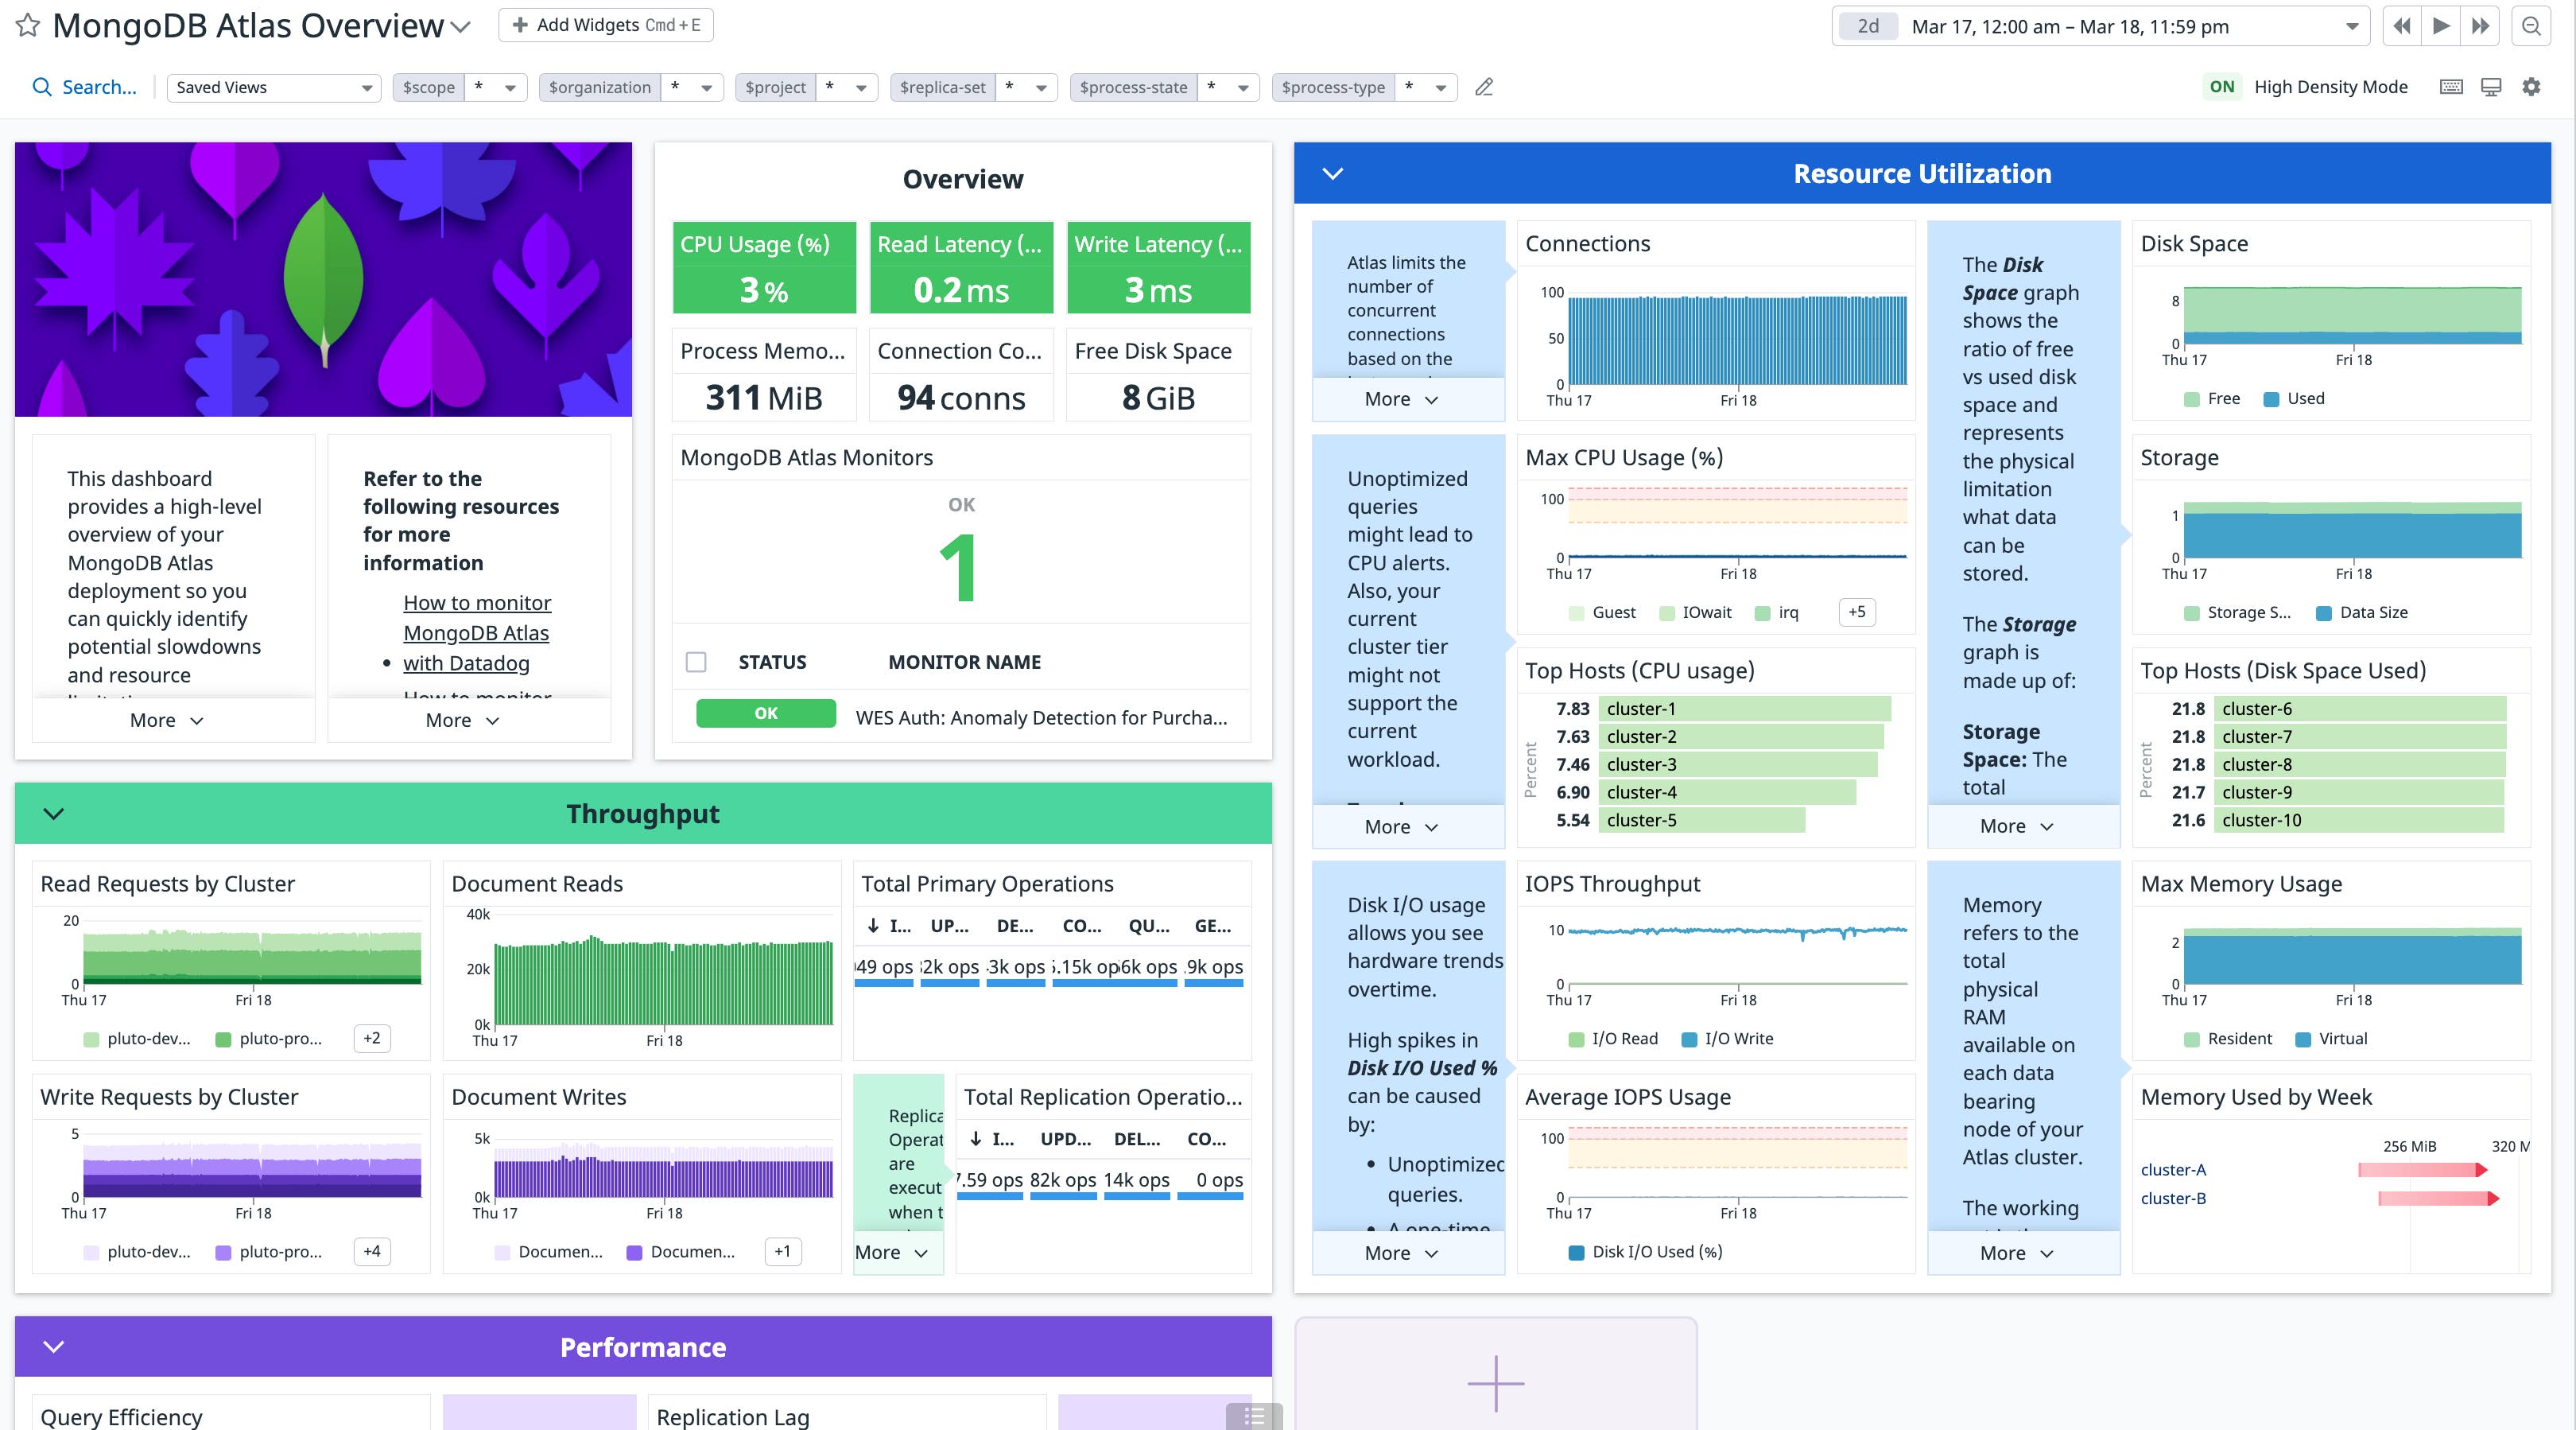The width and height of the screenshot is (2576, 1430).
Task: Advance the time range with fast-forward arrows
Action: tap(2481, 26)
